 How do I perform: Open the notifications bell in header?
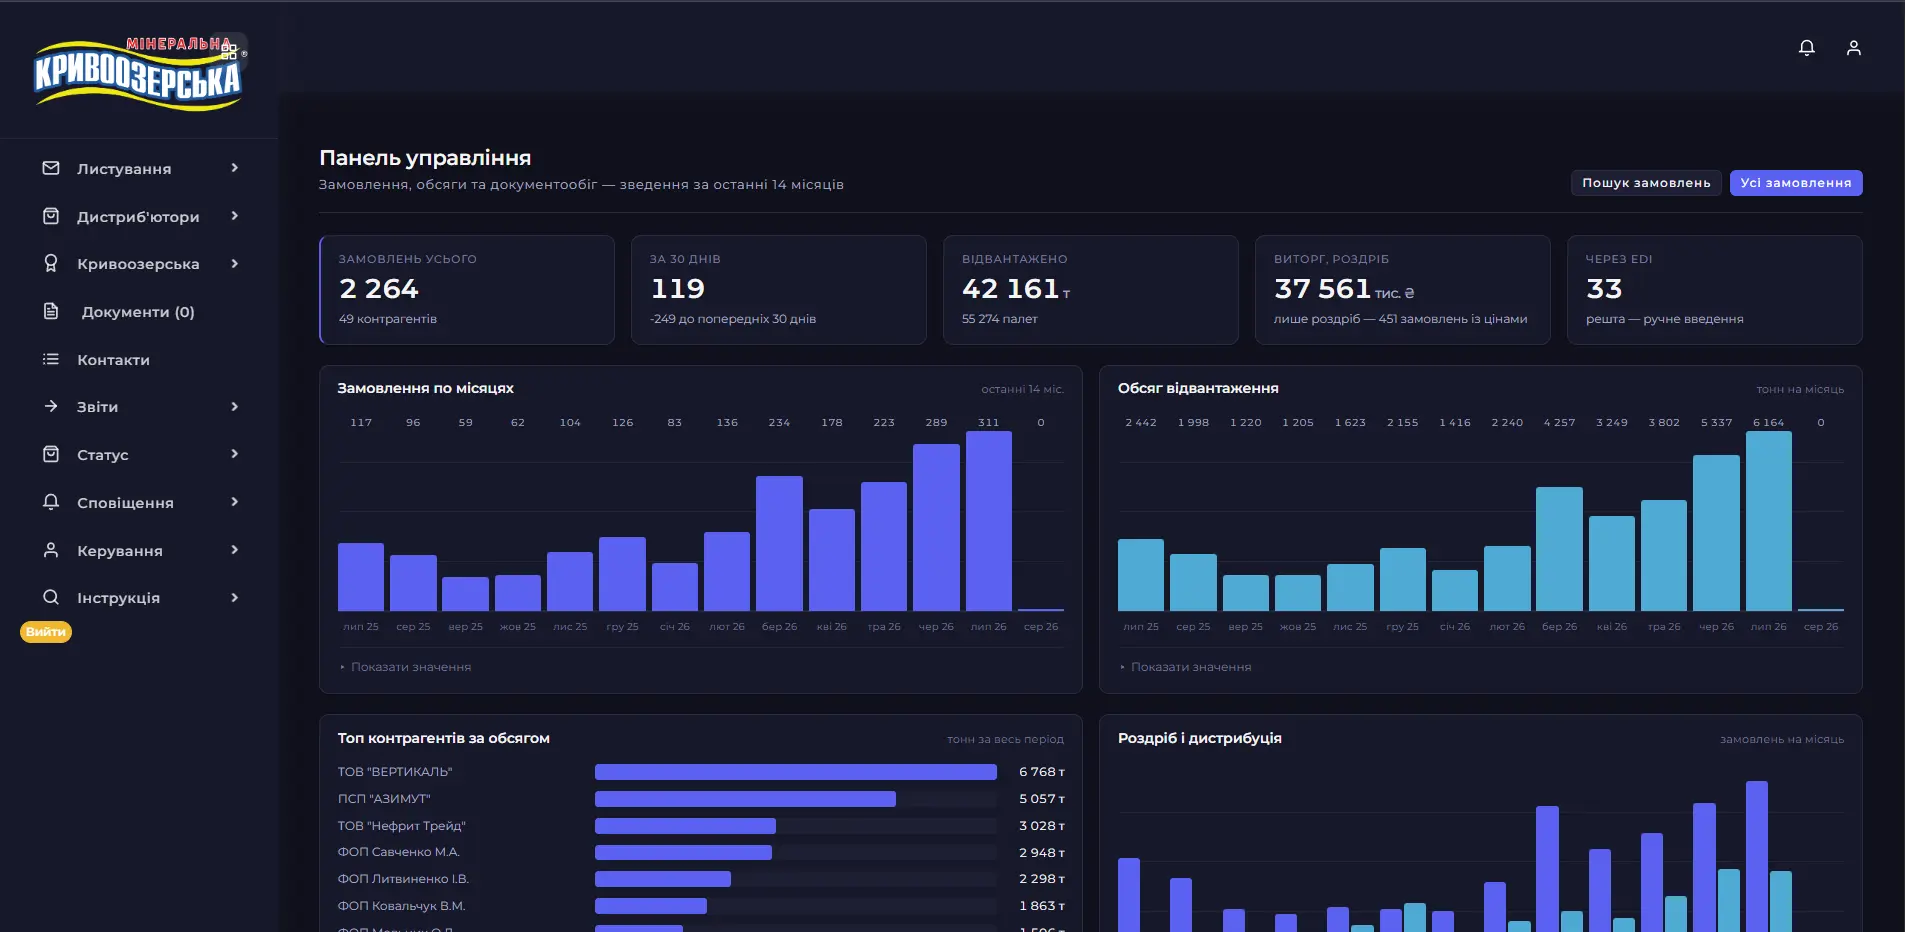[x=1806, y=48]
